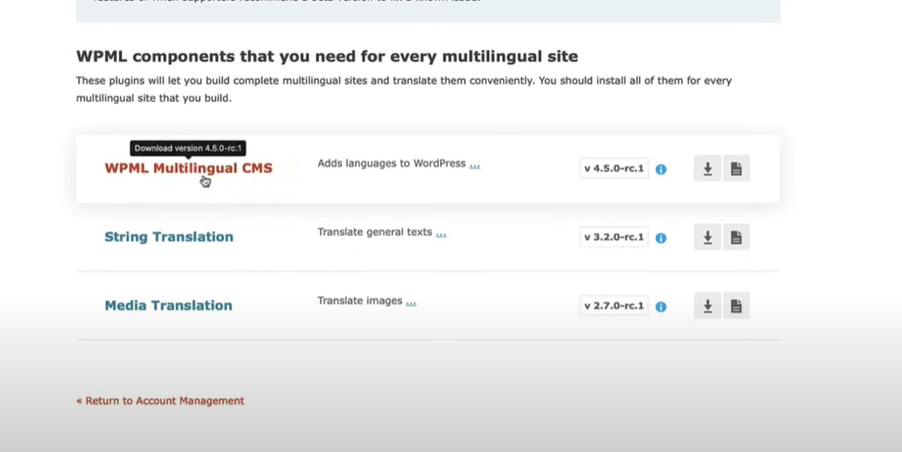The width and height of the screenshot is (902, 452).
Task: Open changelog document for Media Translation
Action: point(736,306)
